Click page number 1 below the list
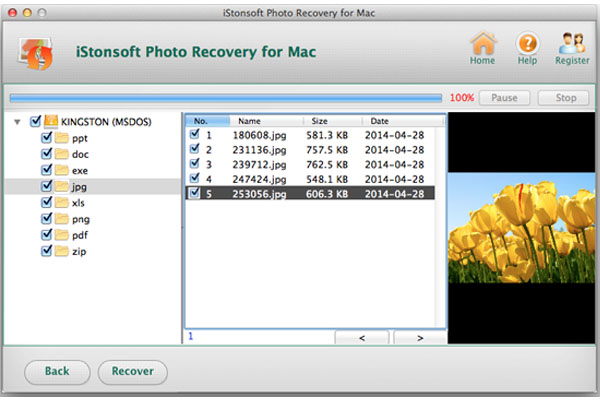The image size is (600, 403). 191,336
